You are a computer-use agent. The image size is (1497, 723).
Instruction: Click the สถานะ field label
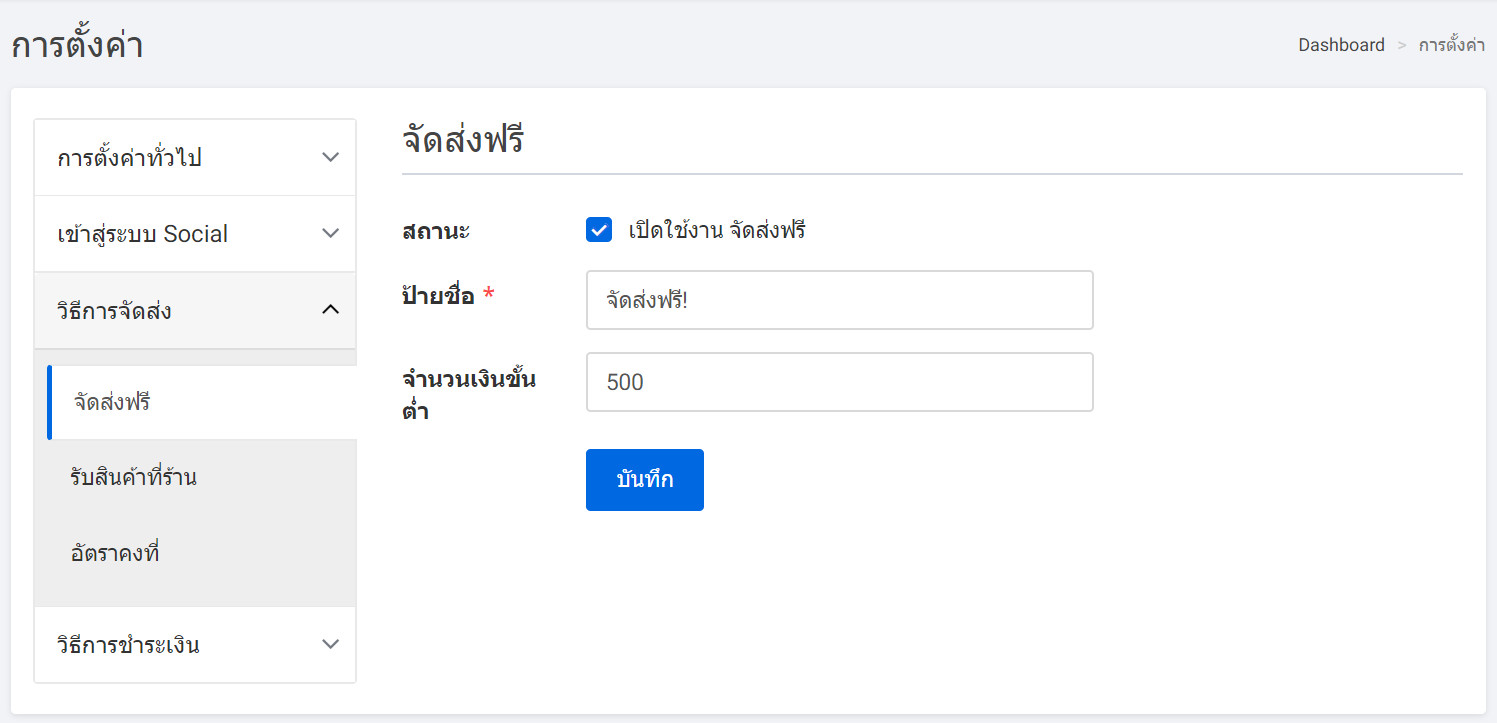(x=436, y=231)
